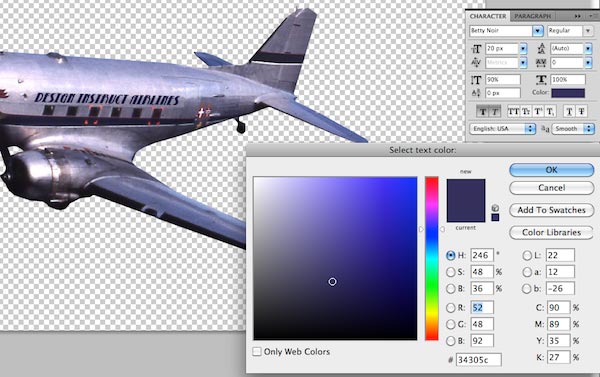Click the blue value field showing 92
This screenshot has height=377, width=600.
pyautogui.click(x=482, y=341)
